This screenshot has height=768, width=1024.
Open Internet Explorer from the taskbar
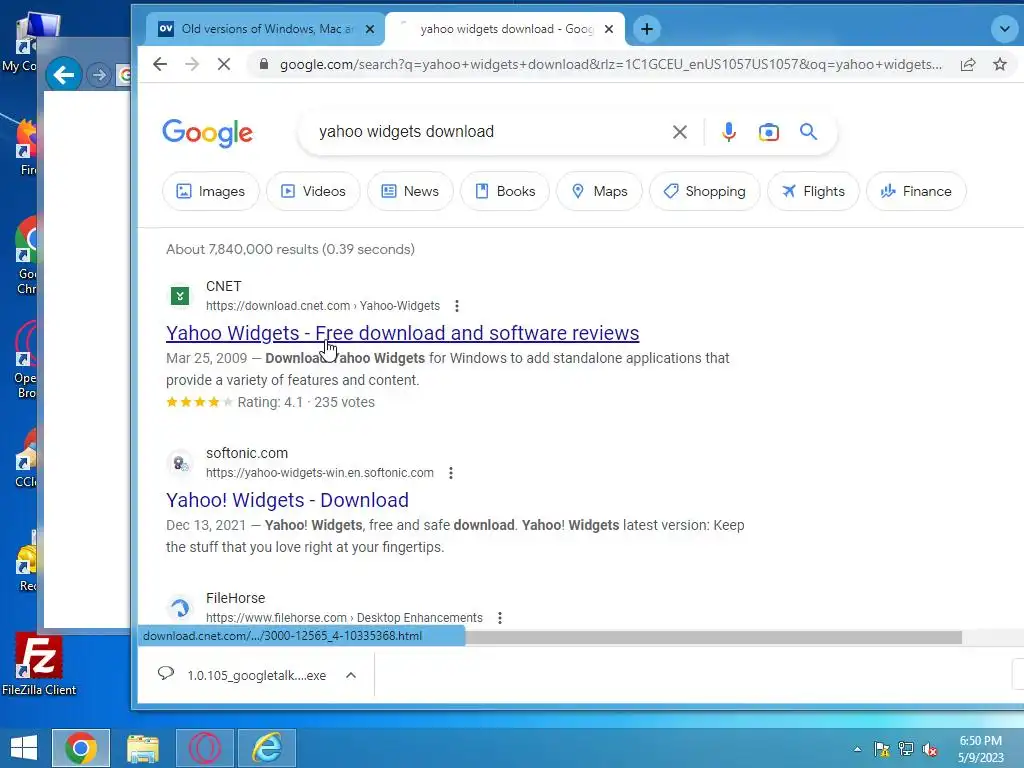click(x=267, y=748)
